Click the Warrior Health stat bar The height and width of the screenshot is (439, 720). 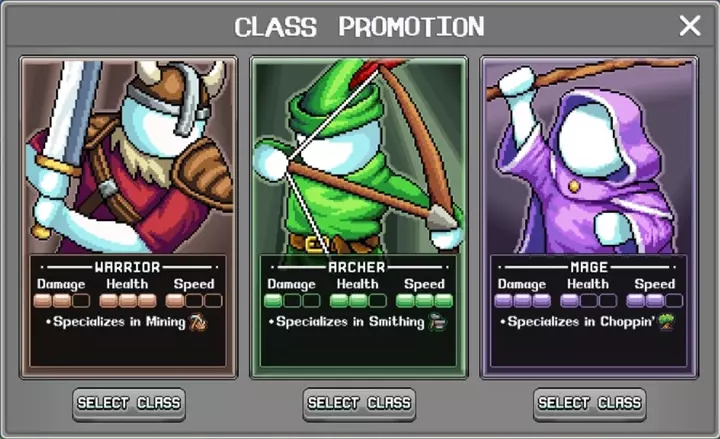(x=128, y=301)
